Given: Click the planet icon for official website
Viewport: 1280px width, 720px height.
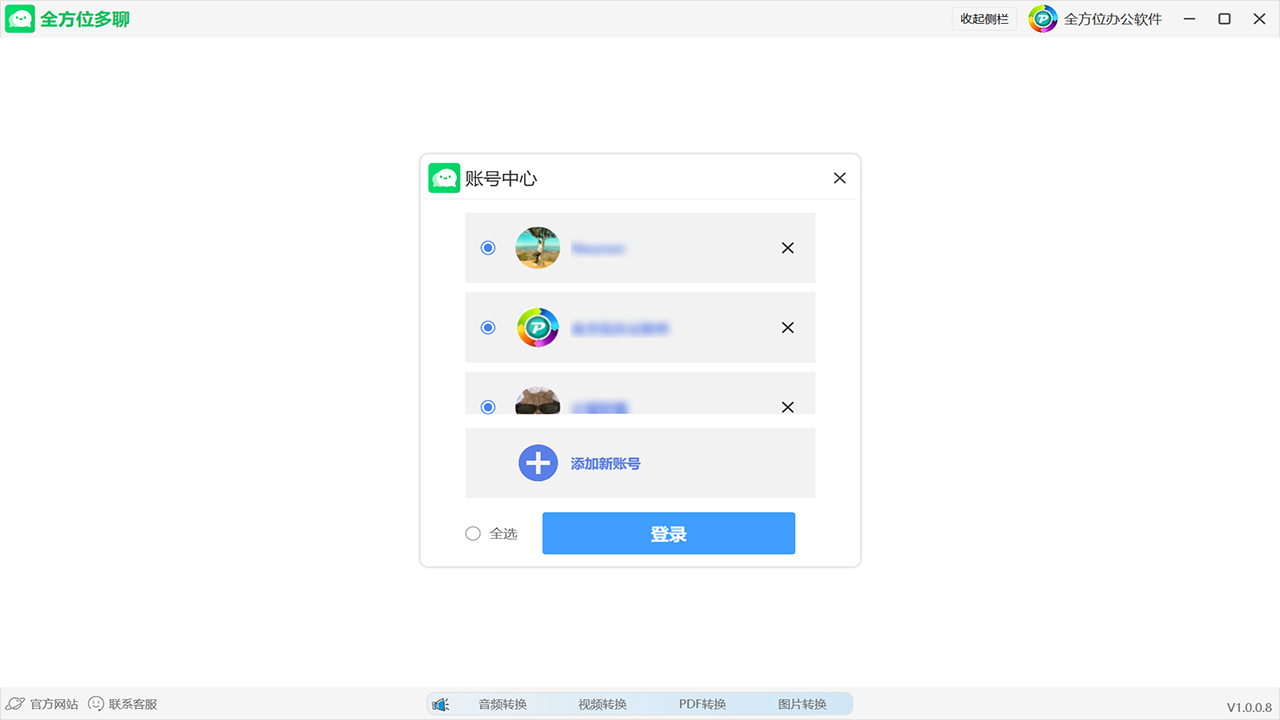Looking at the screenshot, I should point(16,704).
